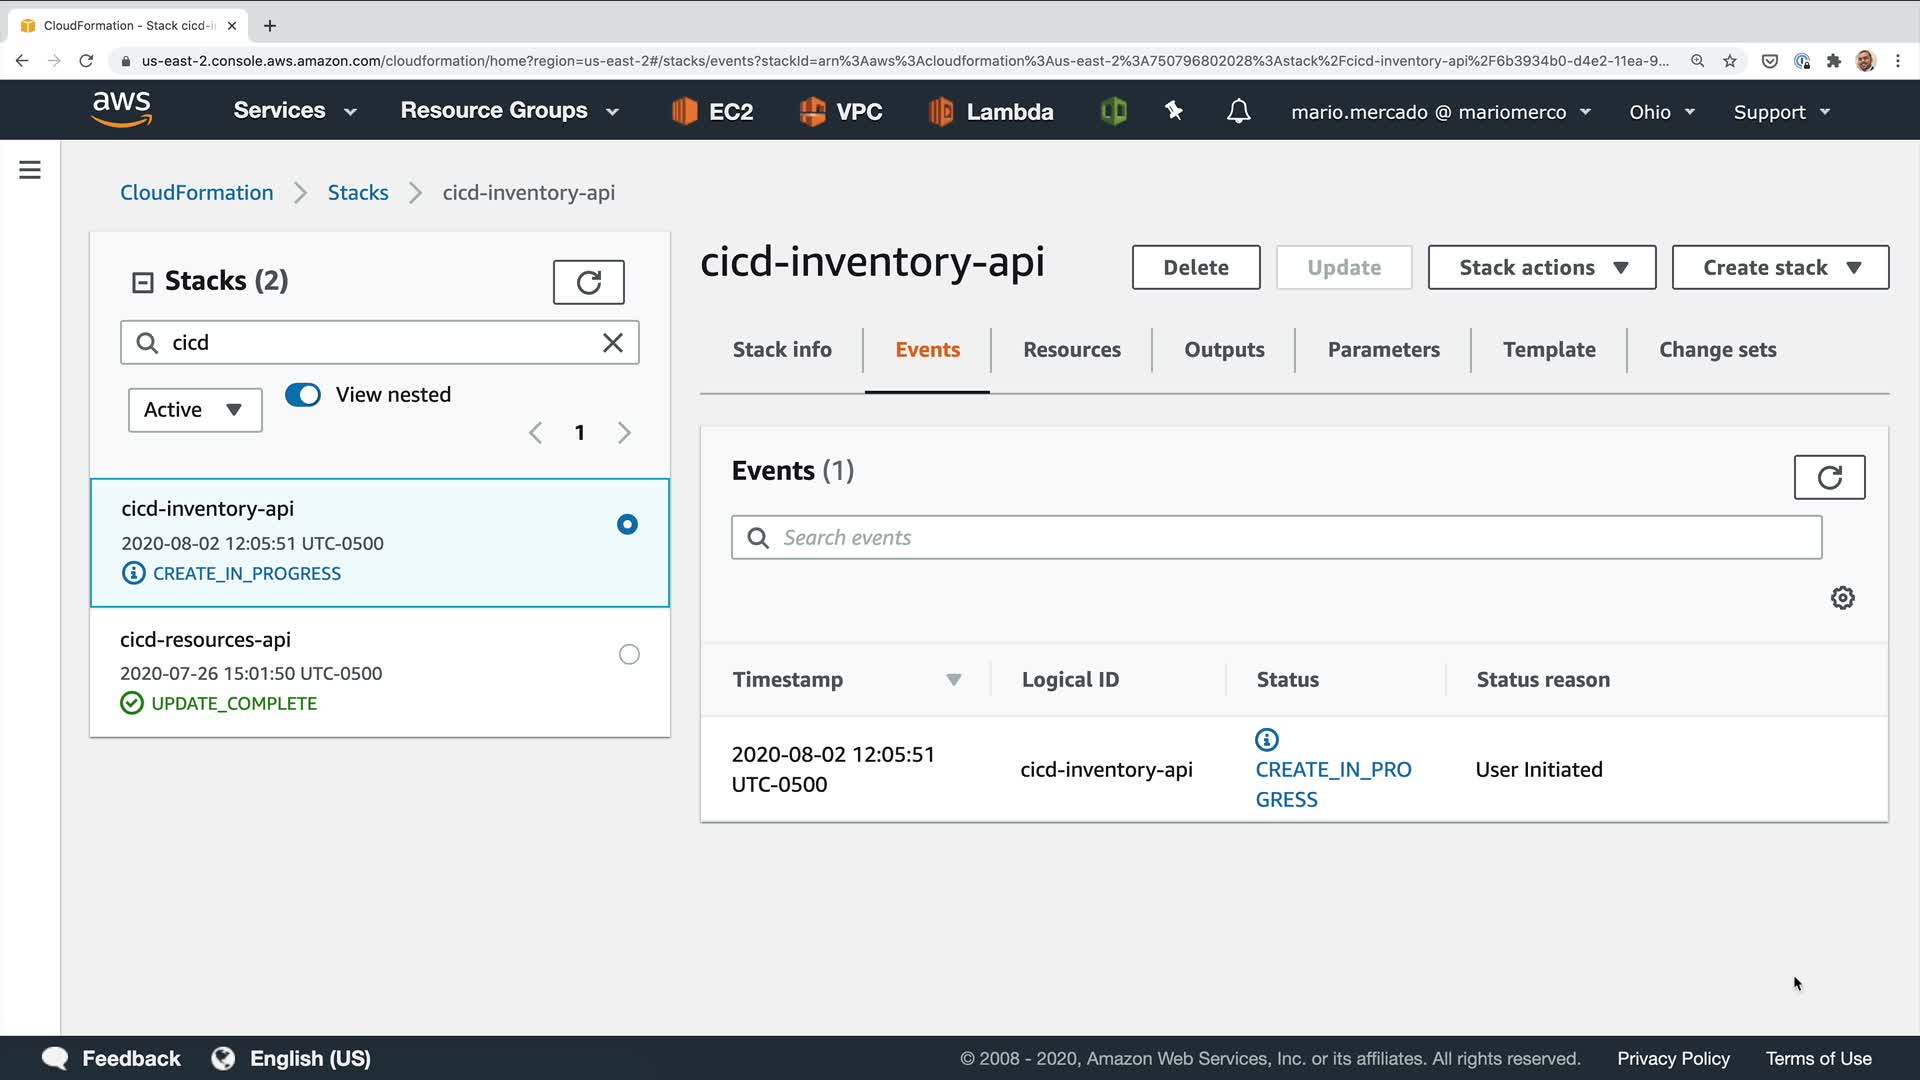Open the events table settings gear

click(1842, 598)
